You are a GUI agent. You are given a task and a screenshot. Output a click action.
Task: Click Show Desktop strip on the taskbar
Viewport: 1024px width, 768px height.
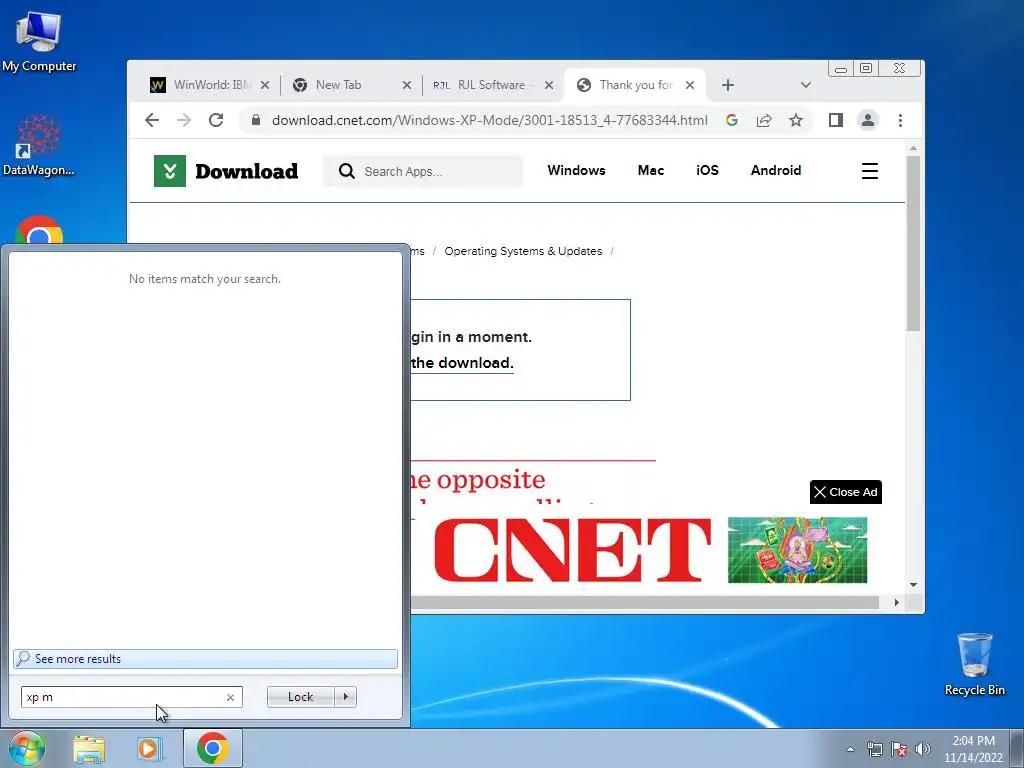pos(1017,748)
